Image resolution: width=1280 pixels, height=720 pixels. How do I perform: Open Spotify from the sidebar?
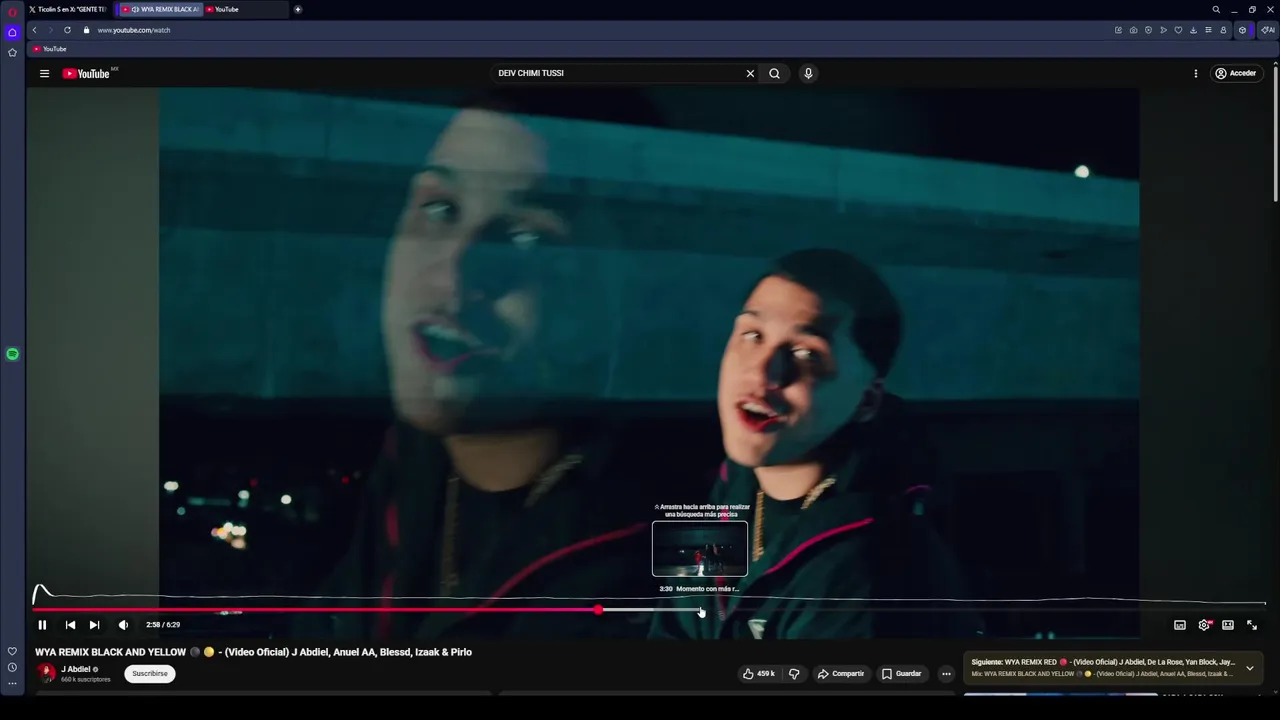click(x=12, y=354)
